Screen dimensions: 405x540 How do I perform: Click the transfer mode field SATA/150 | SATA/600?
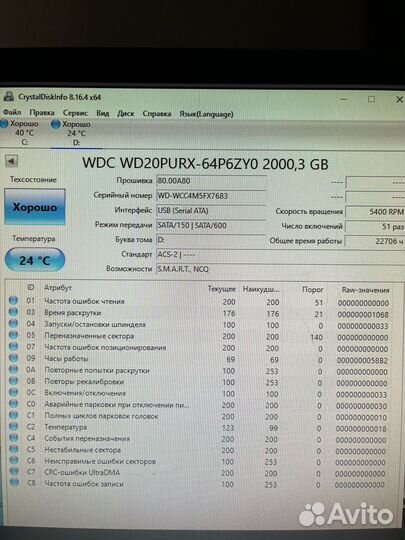pyautogui.click(x=211, y=226)
